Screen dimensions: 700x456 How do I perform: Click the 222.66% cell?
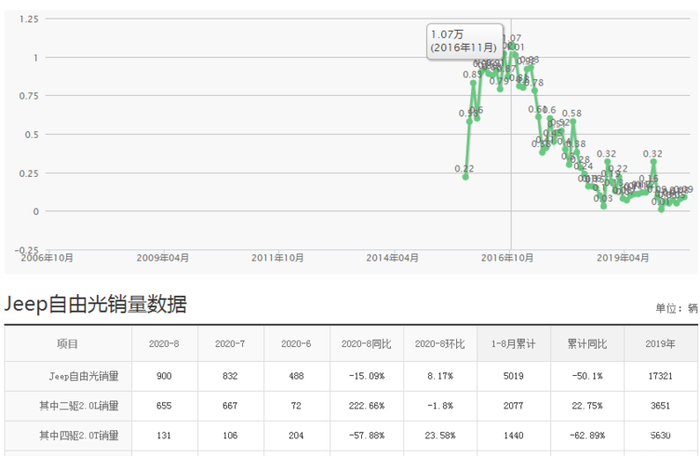coord(367,406)
